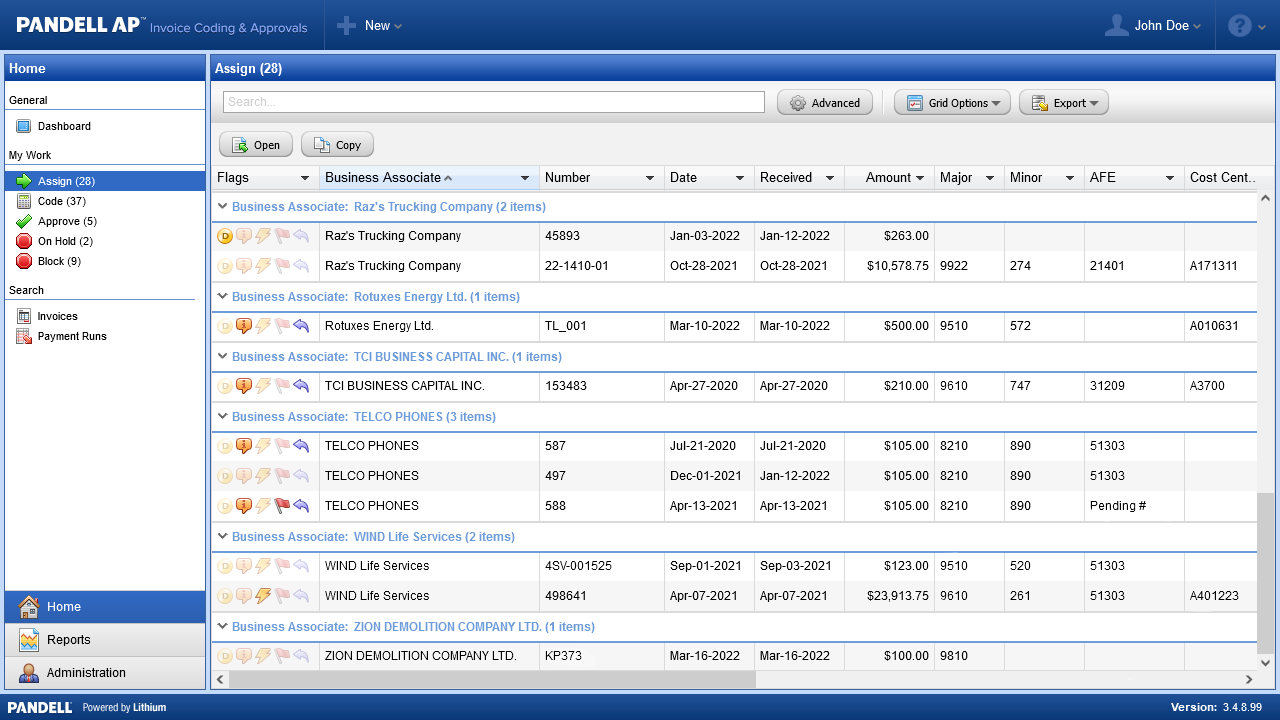The width and height of the screenshot is (1280, 720).
Task: Click the Advanced search button
Action: point(825,103)
